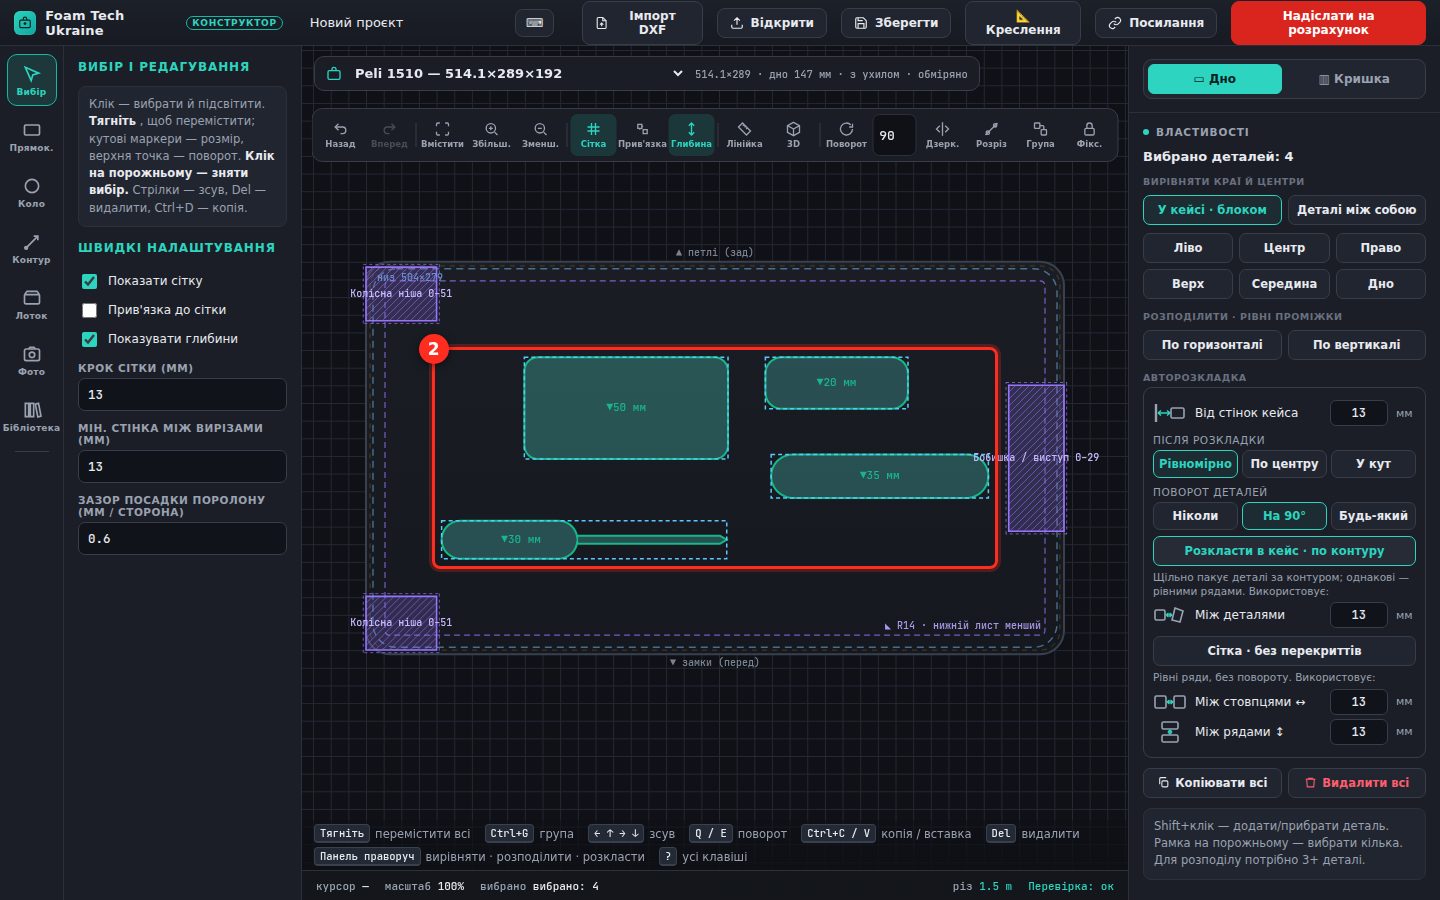
Task: Click the Видалити всі button
Action: click(x=1357, y=783)
